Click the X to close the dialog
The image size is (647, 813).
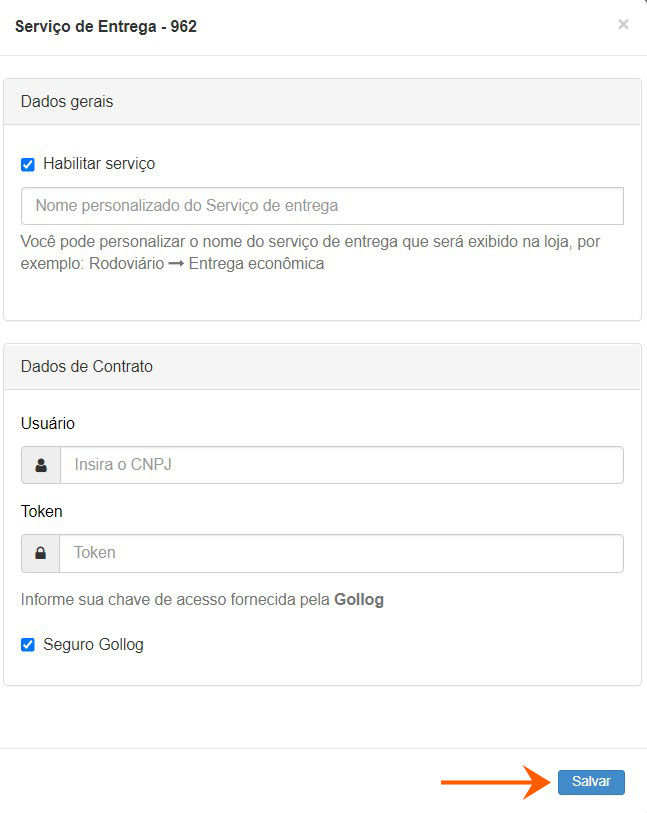point(623,24)
